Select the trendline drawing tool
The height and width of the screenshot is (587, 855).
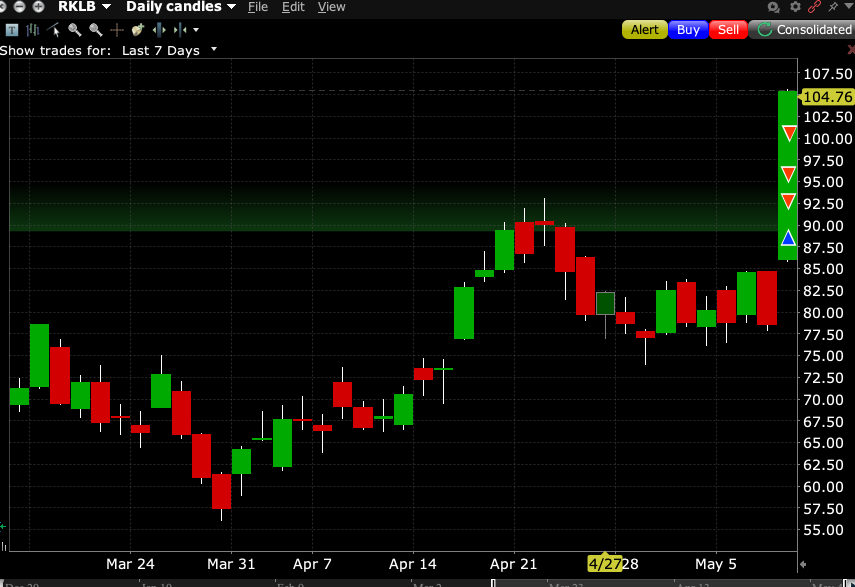53,30
